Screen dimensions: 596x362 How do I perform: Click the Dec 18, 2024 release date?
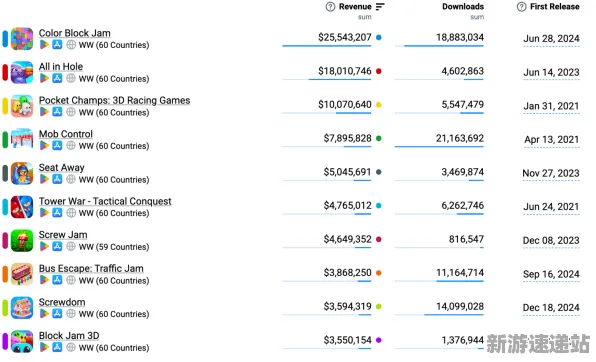click(x=551, y=307)
